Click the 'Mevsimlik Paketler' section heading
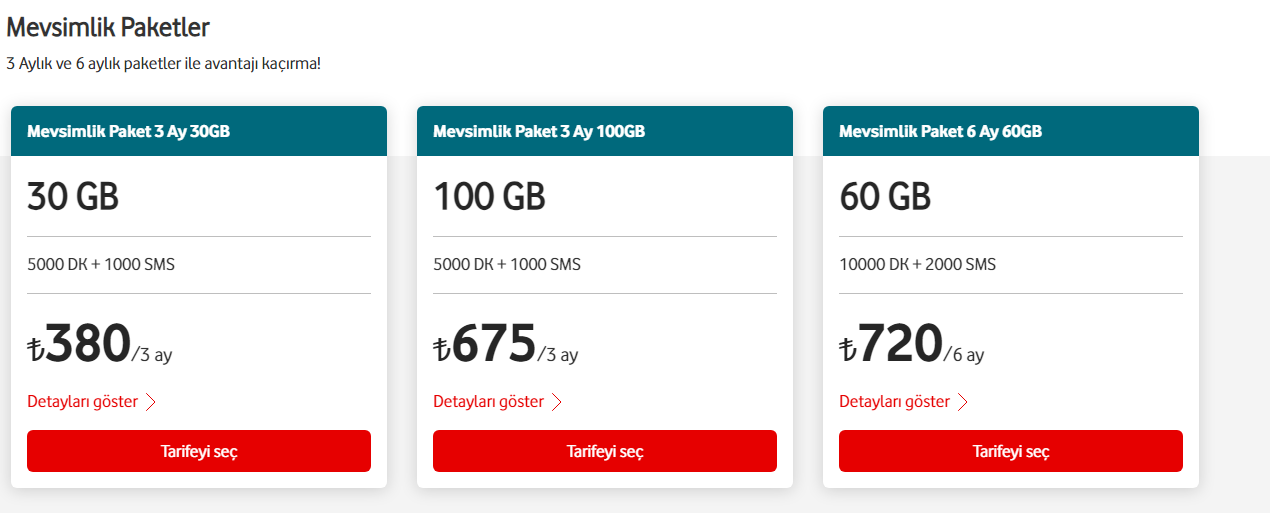Image resolution: width=1270 pixels, height=513 pixels. point(108,27)
